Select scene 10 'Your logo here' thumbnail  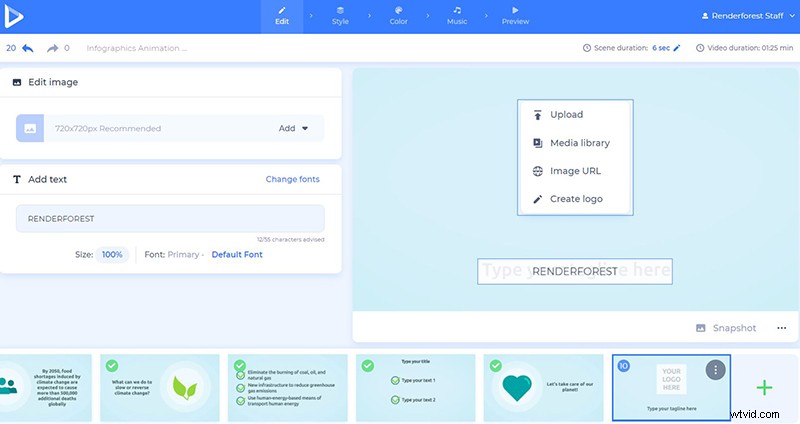(x=671, y=388)
